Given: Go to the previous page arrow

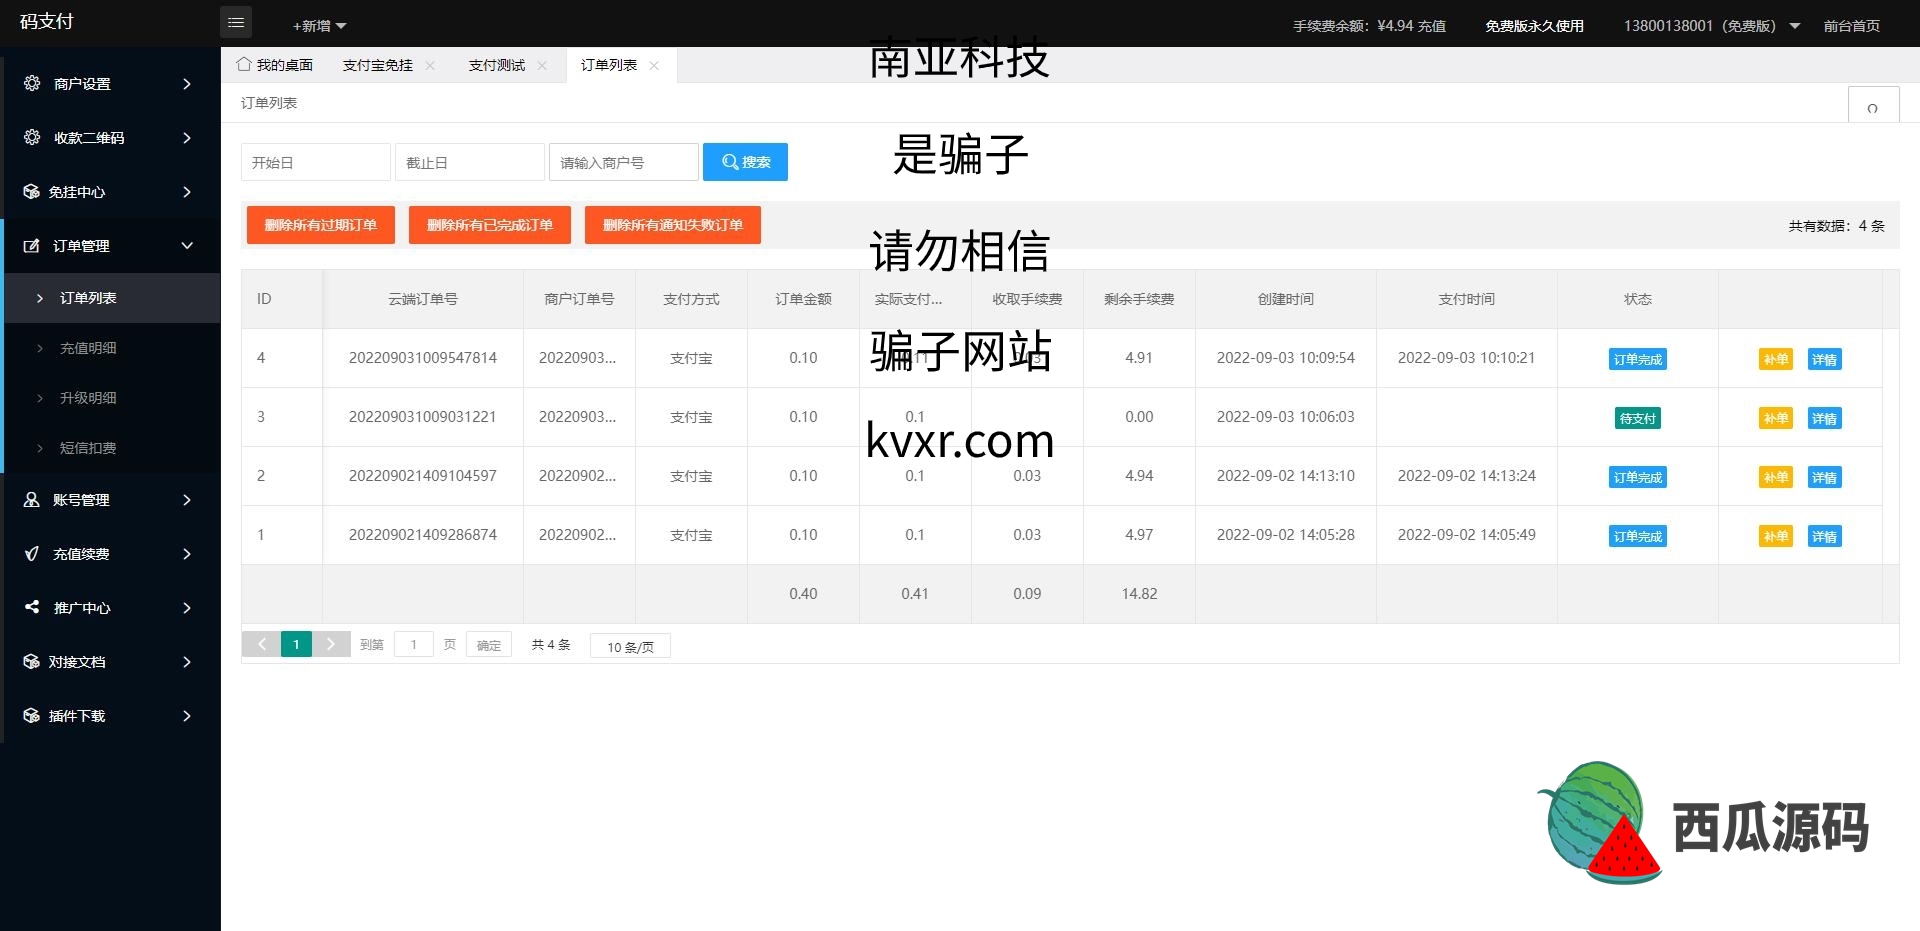Looking at the screenshot, I should [261, 645].
